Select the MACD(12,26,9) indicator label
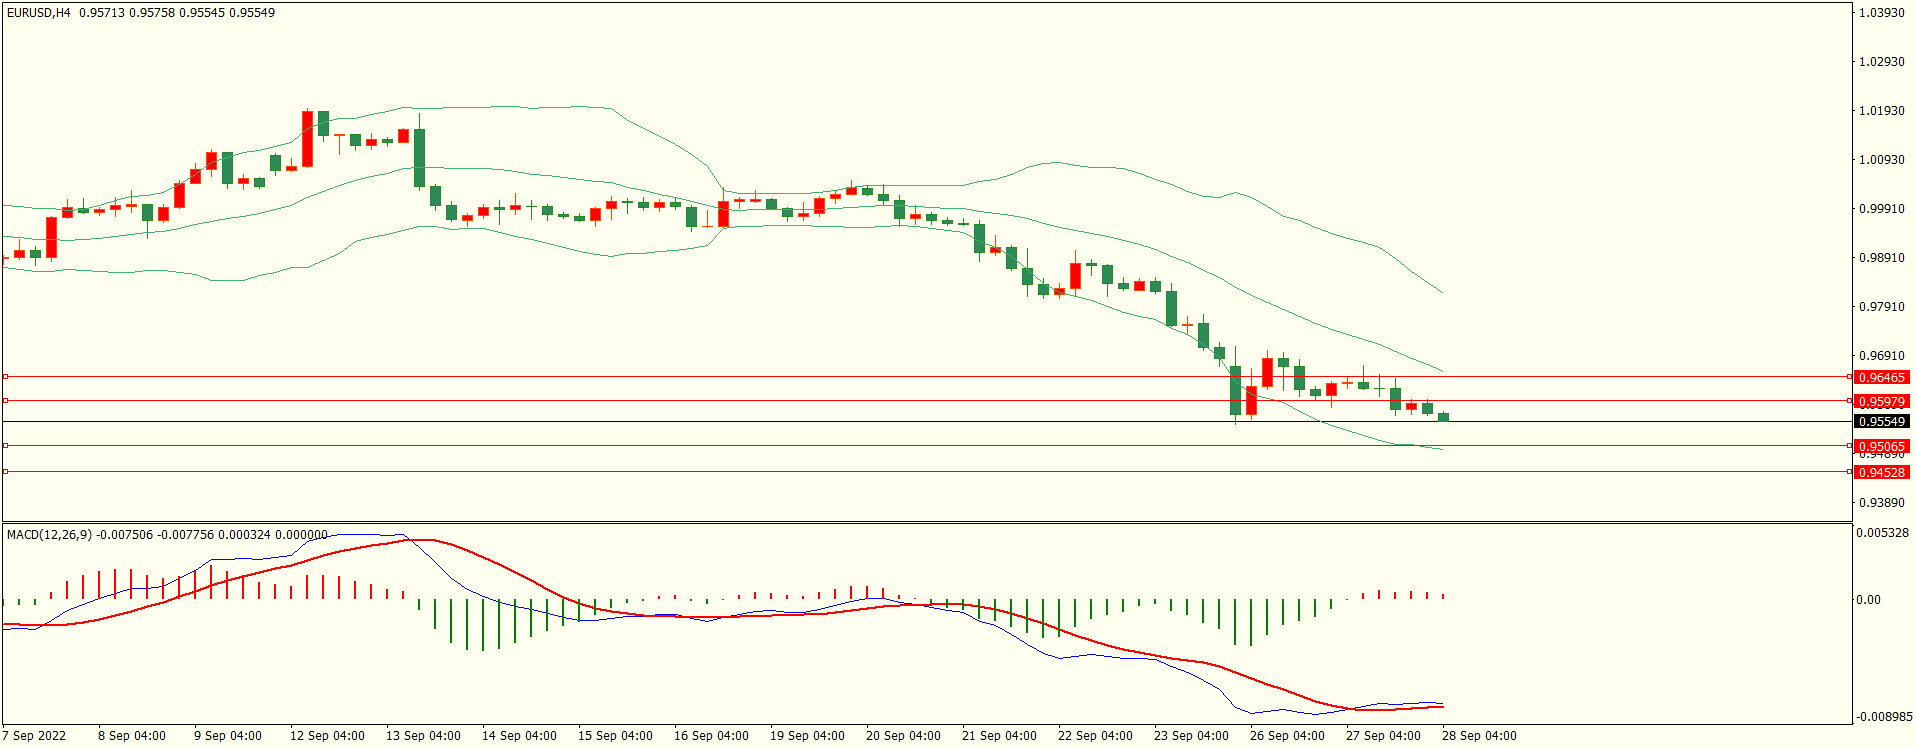The height and width of the screenshot is (748, 1916). click(49, 535)
